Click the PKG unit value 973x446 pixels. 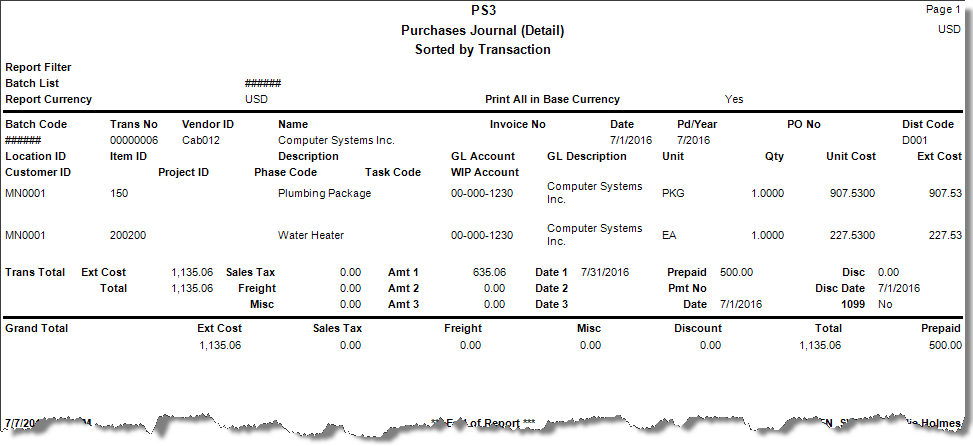pos(673,193)
